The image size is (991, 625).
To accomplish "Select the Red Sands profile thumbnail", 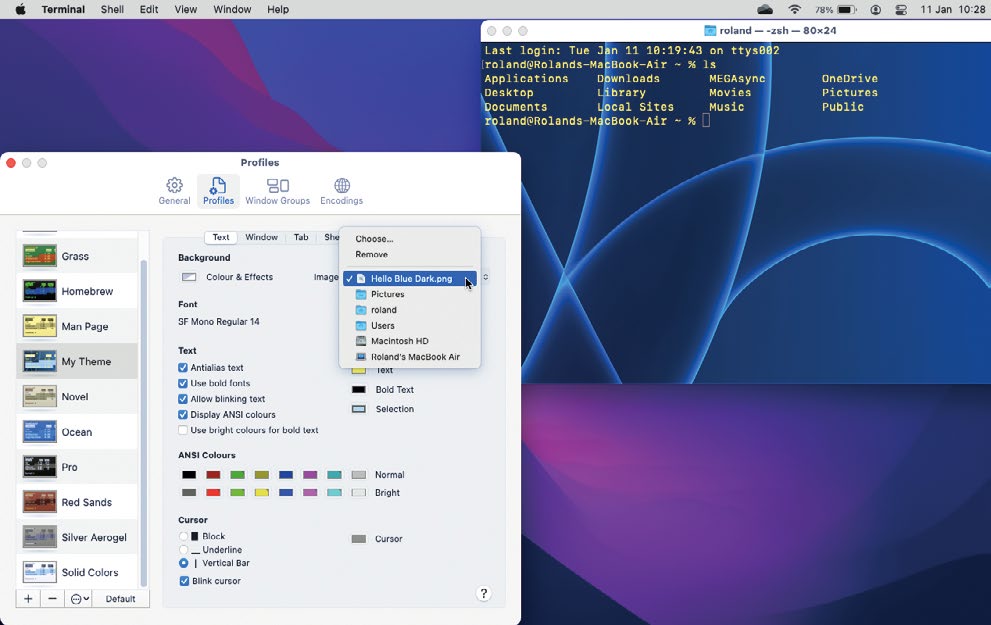I will 39,502.
